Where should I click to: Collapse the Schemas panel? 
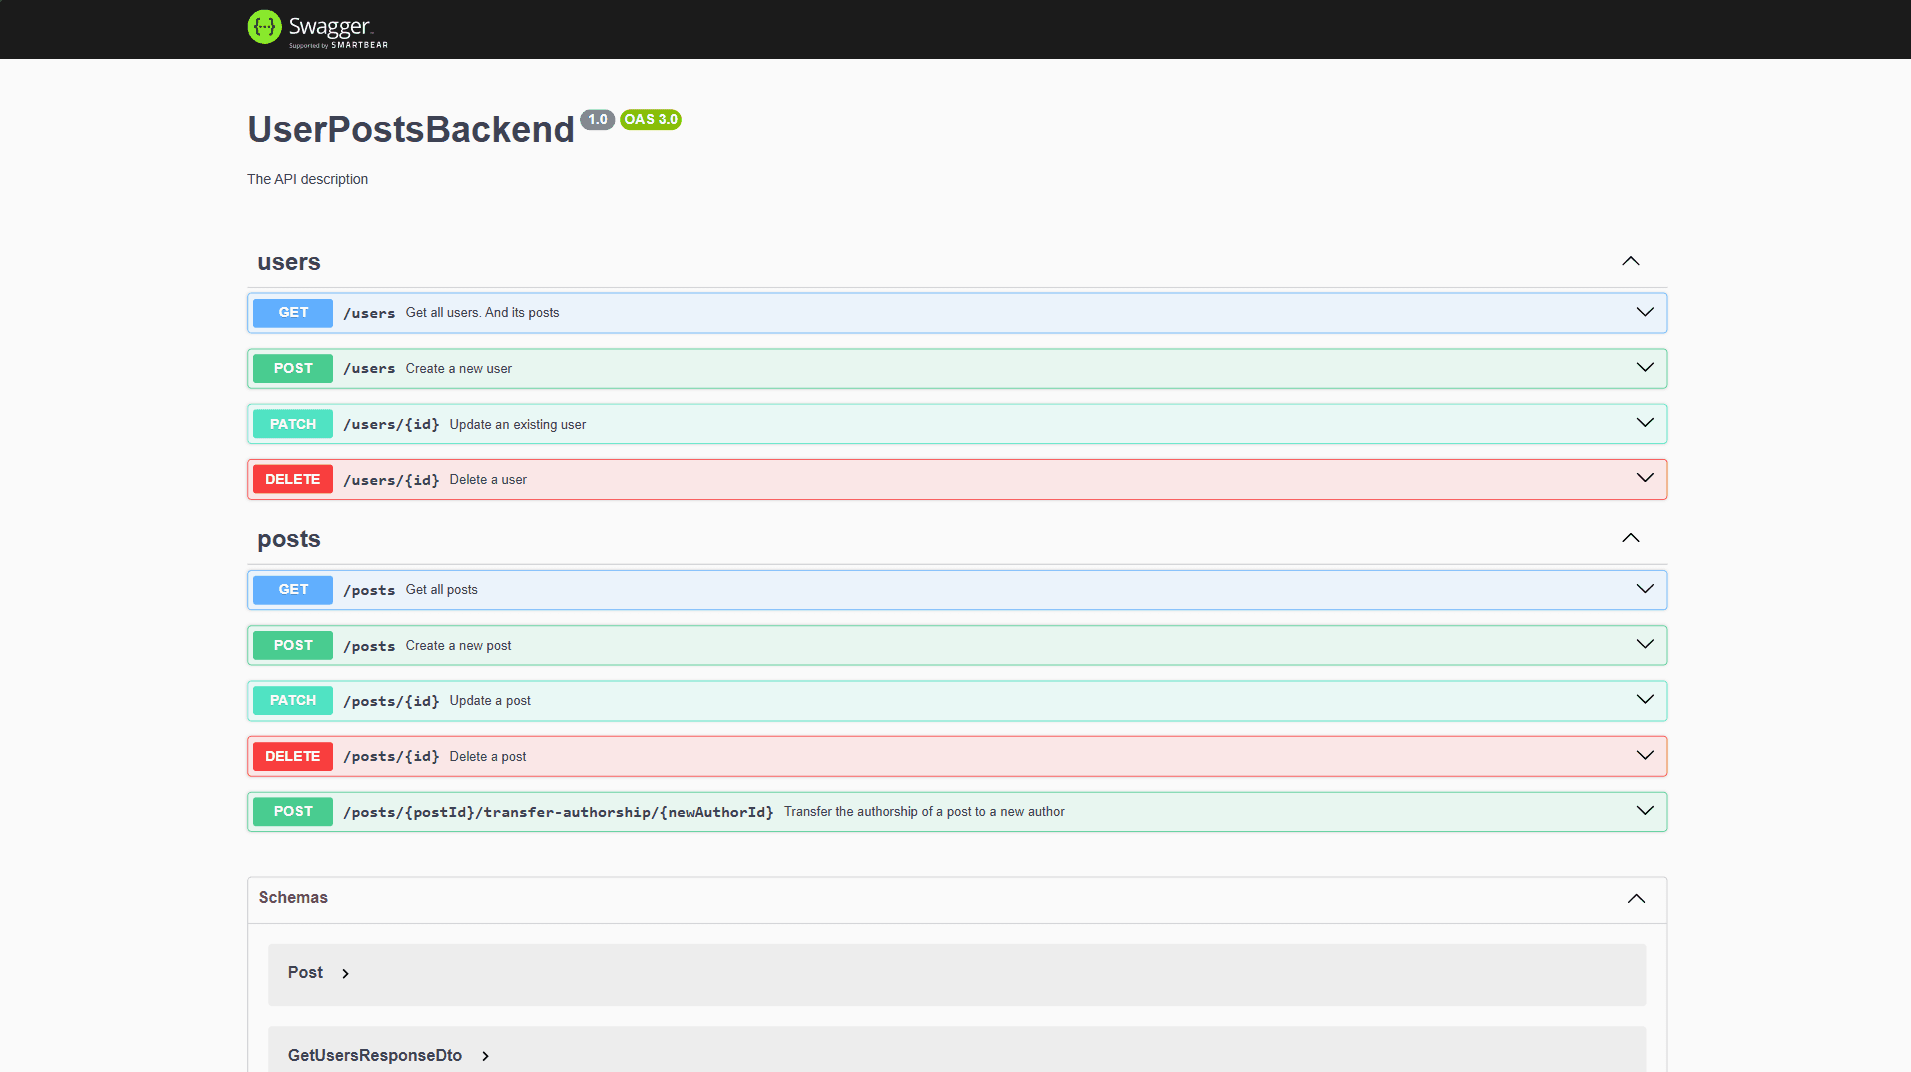1637,898
